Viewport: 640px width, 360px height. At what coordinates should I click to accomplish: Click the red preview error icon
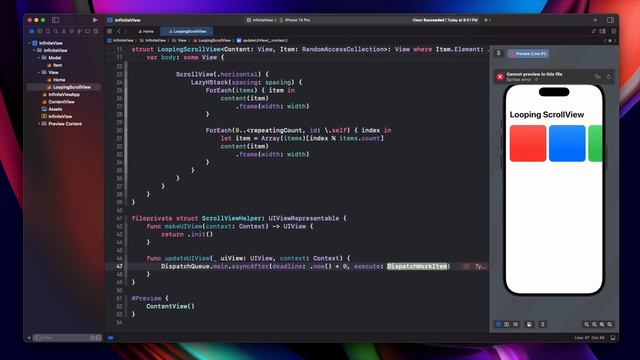pos(500,76)
